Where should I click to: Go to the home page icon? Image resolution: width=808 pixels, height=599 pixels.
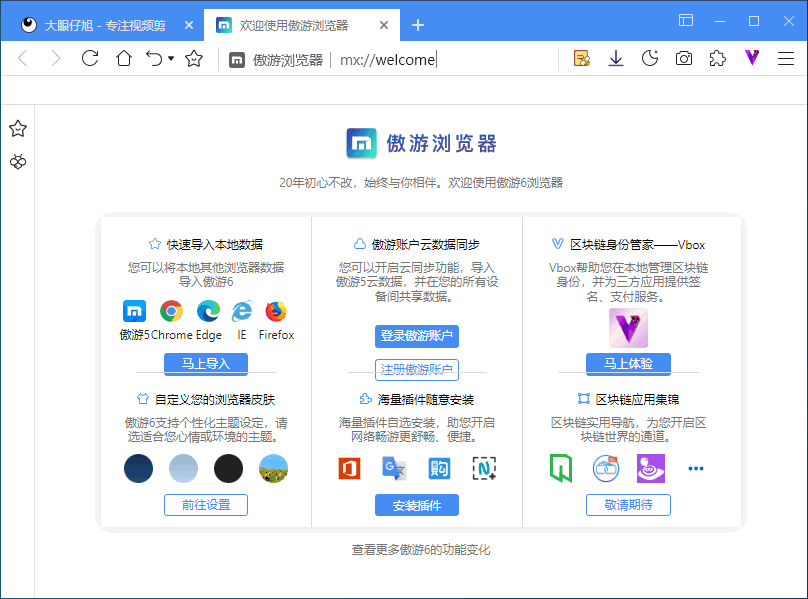coord(124,58)
